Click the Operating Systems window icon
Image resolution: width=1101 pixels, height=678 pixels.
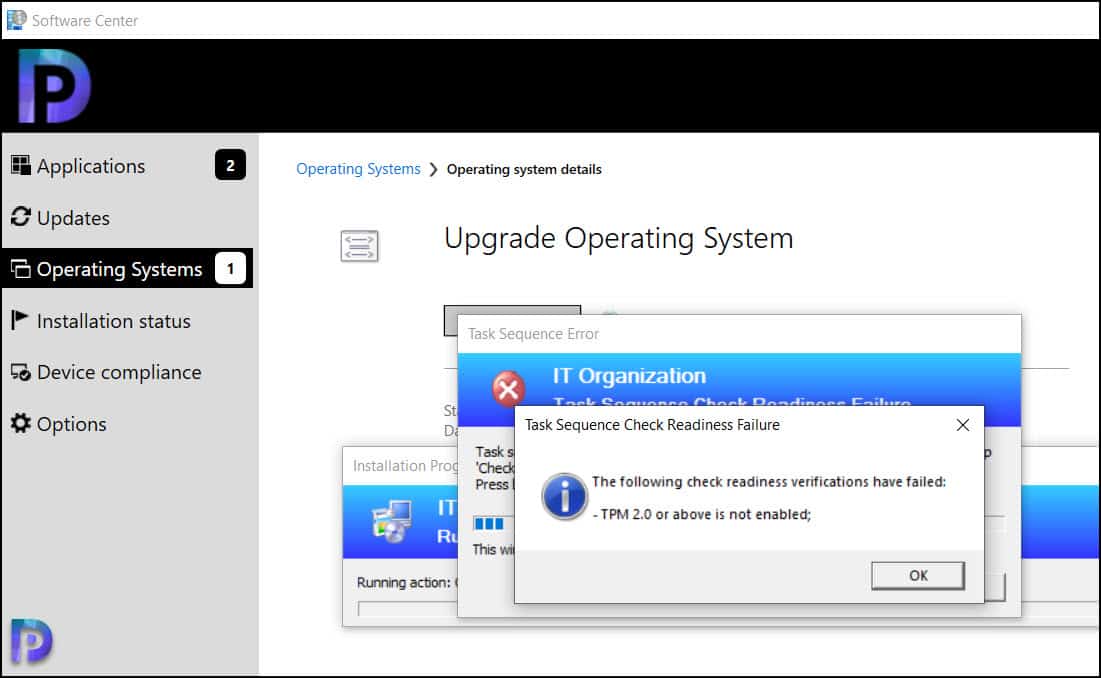pos(20,269)
